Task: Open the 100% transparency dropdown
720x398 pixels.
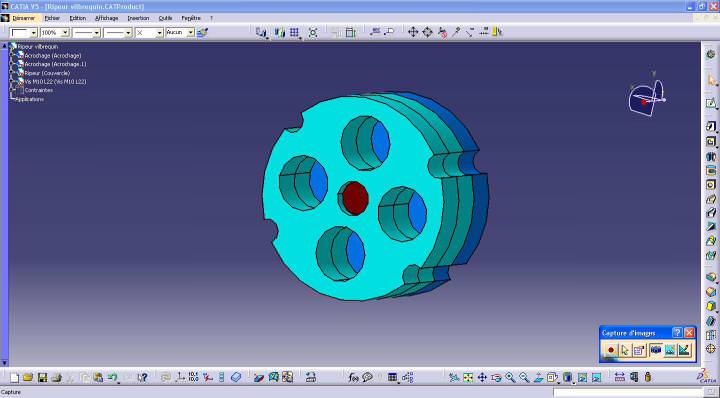Action: coord(55,33)
